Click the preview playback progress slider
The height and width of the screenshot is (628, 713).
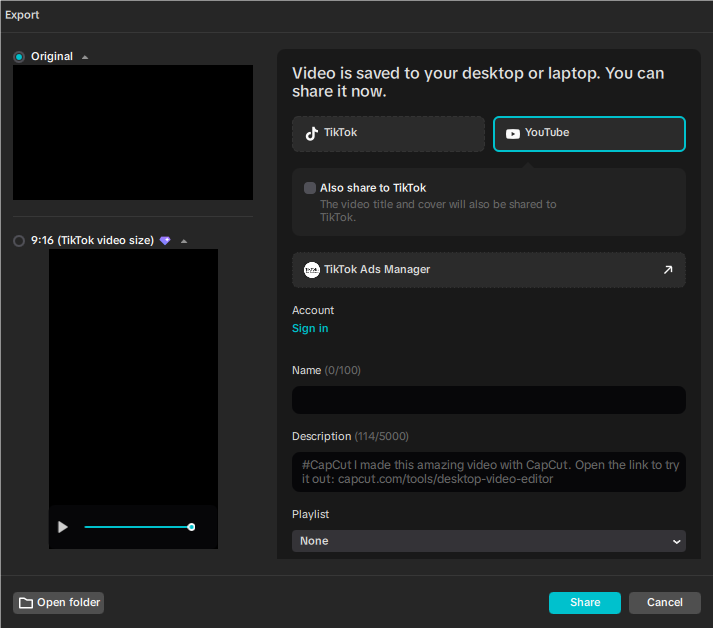[x=138, y=527]
